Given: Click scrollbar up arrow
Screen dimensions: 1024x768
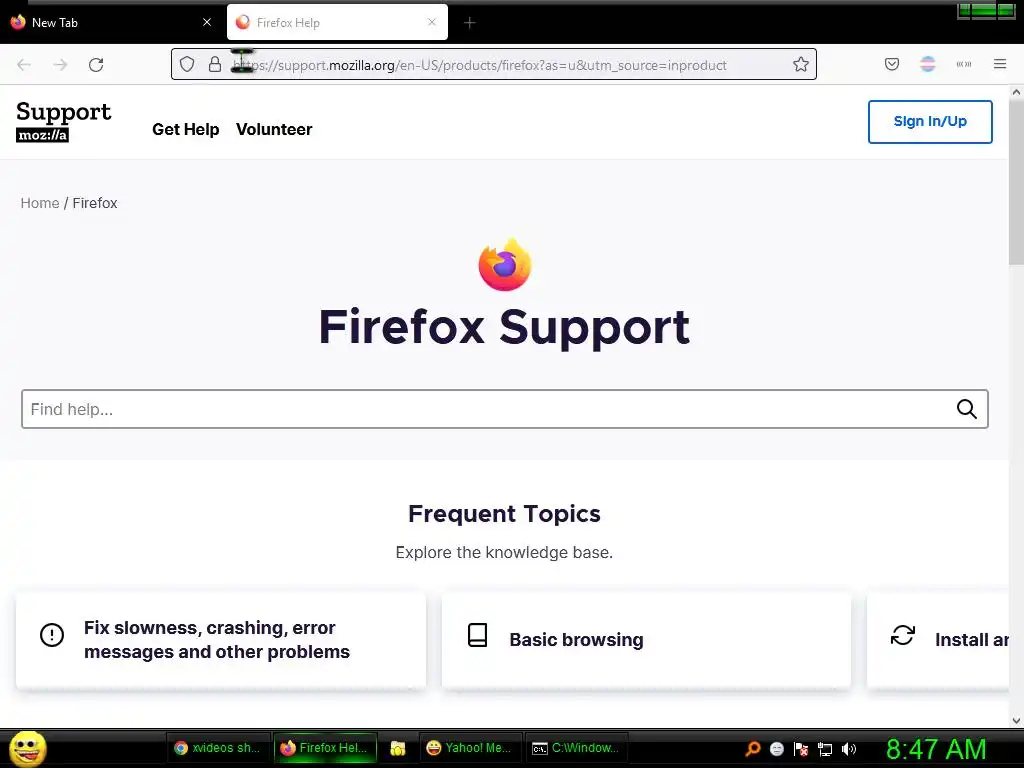Looking at the screenshot, I should click(1016, 93).
